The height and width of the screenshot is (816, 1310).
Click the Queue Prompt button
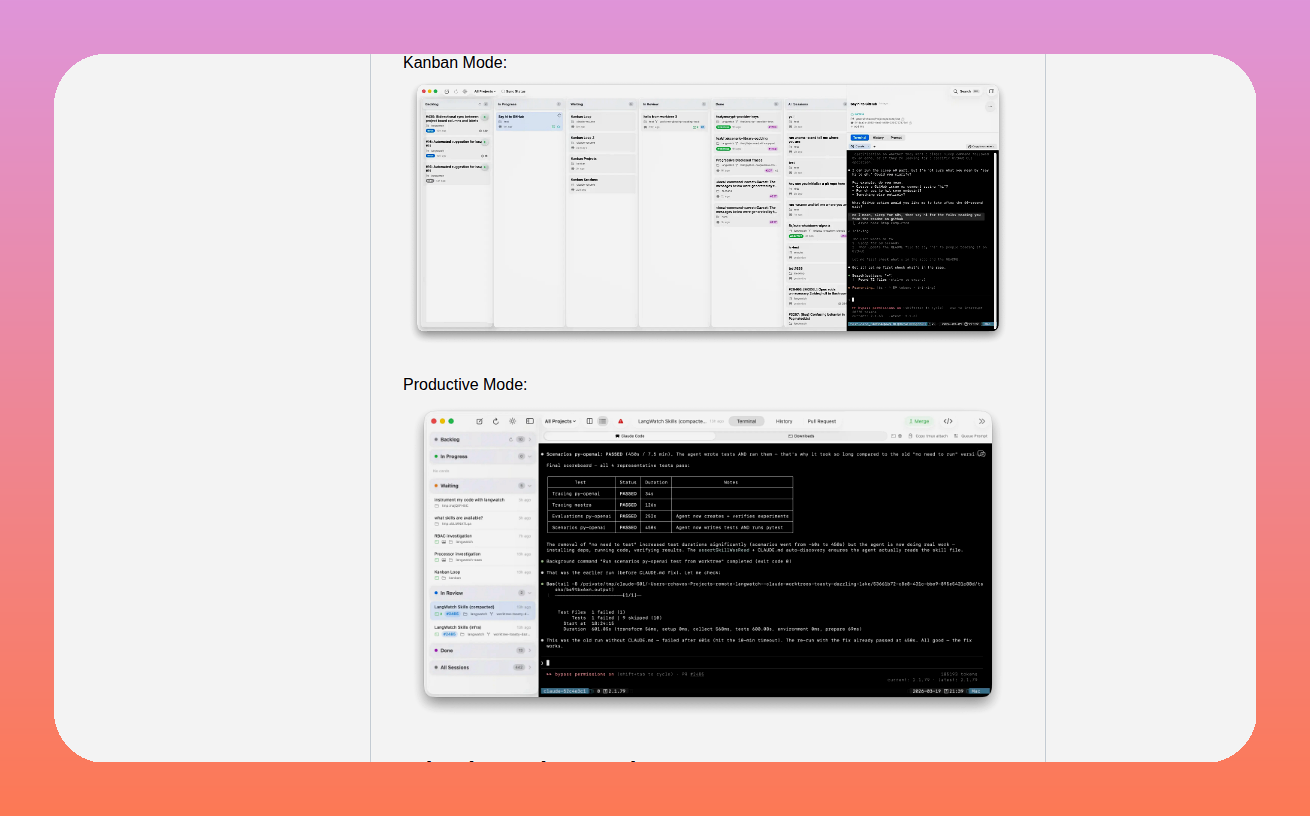pyautogui.click(x=970, y=436)
